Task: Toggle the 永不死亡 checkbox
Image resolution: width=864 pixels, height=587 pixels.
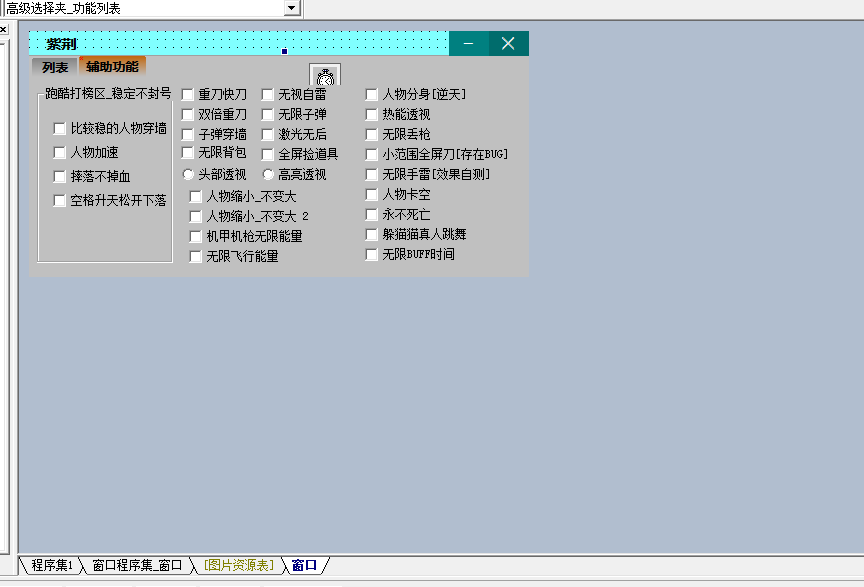Action: [372, 214]
